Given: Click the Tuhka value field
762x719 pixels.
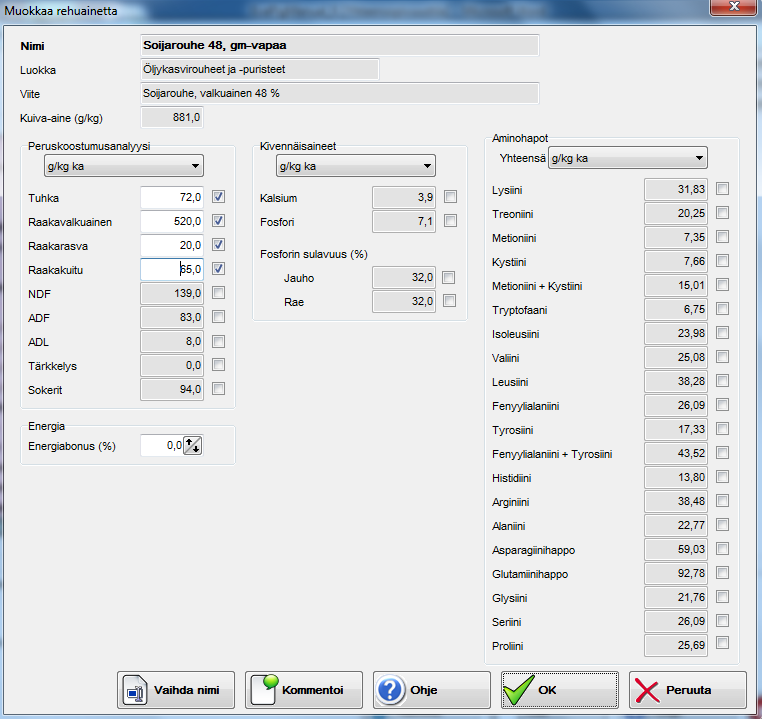Looking at the screenshot, I should 172,197.
